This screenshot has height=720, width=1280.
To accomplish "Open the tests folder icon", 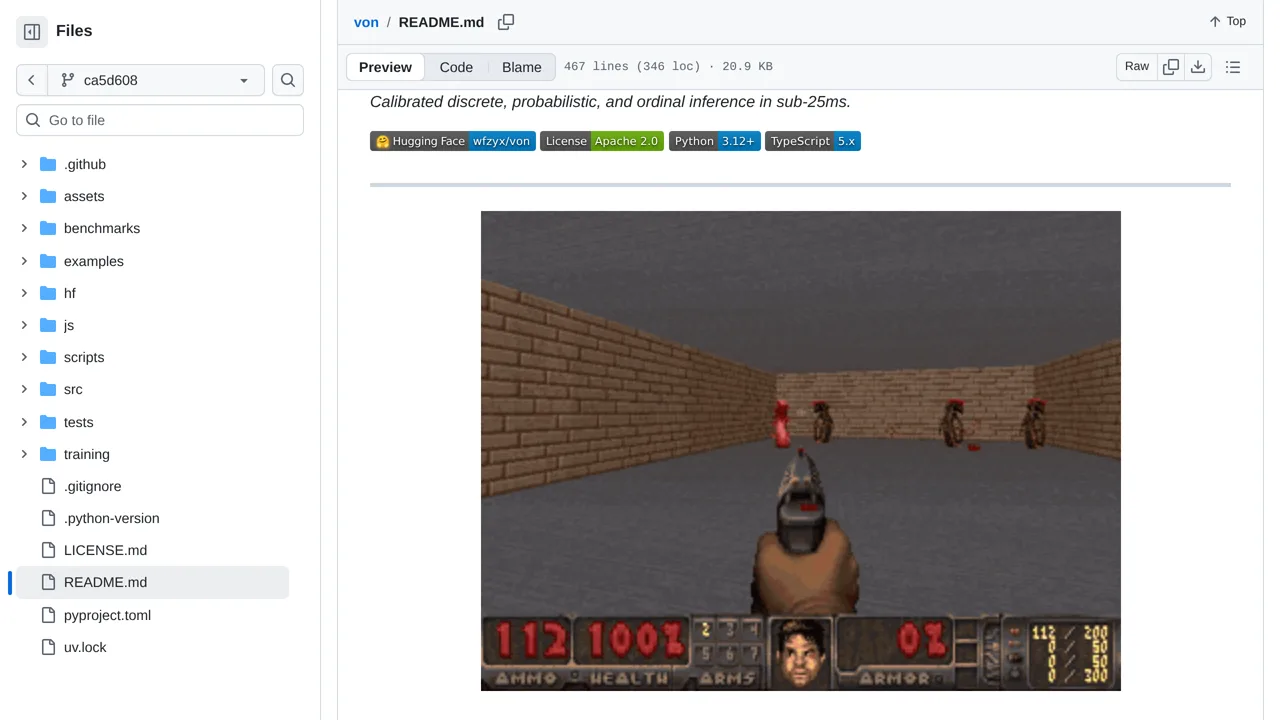I will 48,422.
